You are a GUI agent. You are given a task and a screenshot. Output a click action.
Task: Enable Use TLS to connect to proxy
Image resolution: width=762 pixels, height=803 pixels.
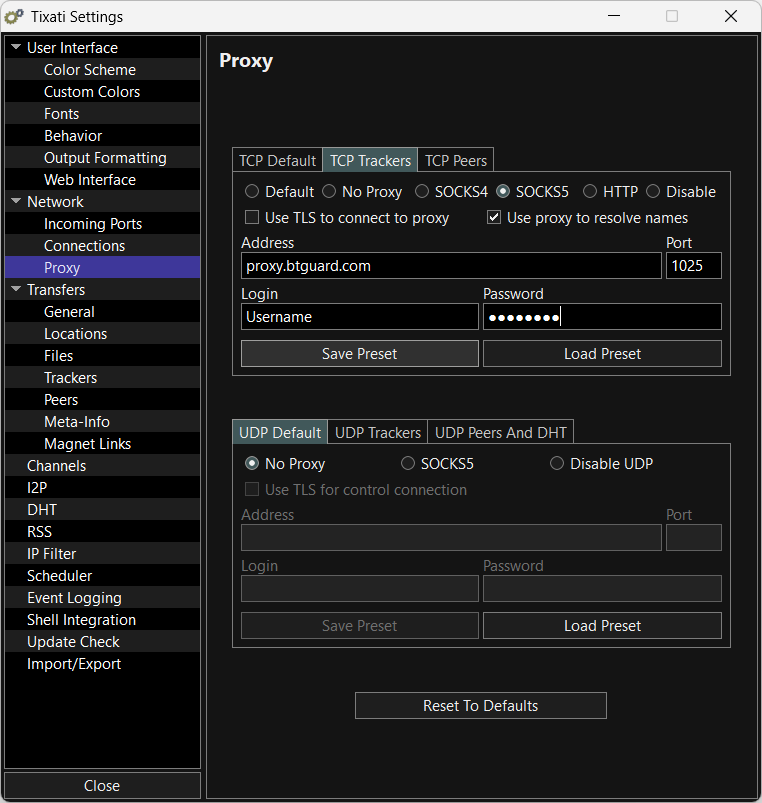tap(252, 218)
